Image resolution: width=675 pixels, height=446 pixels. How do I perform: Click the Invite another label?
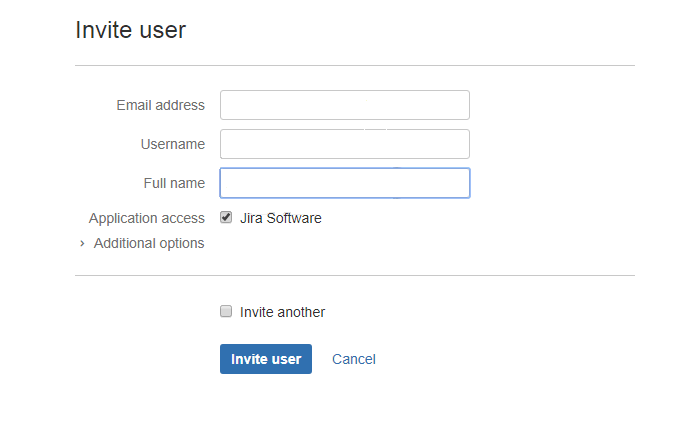point(282,312)
